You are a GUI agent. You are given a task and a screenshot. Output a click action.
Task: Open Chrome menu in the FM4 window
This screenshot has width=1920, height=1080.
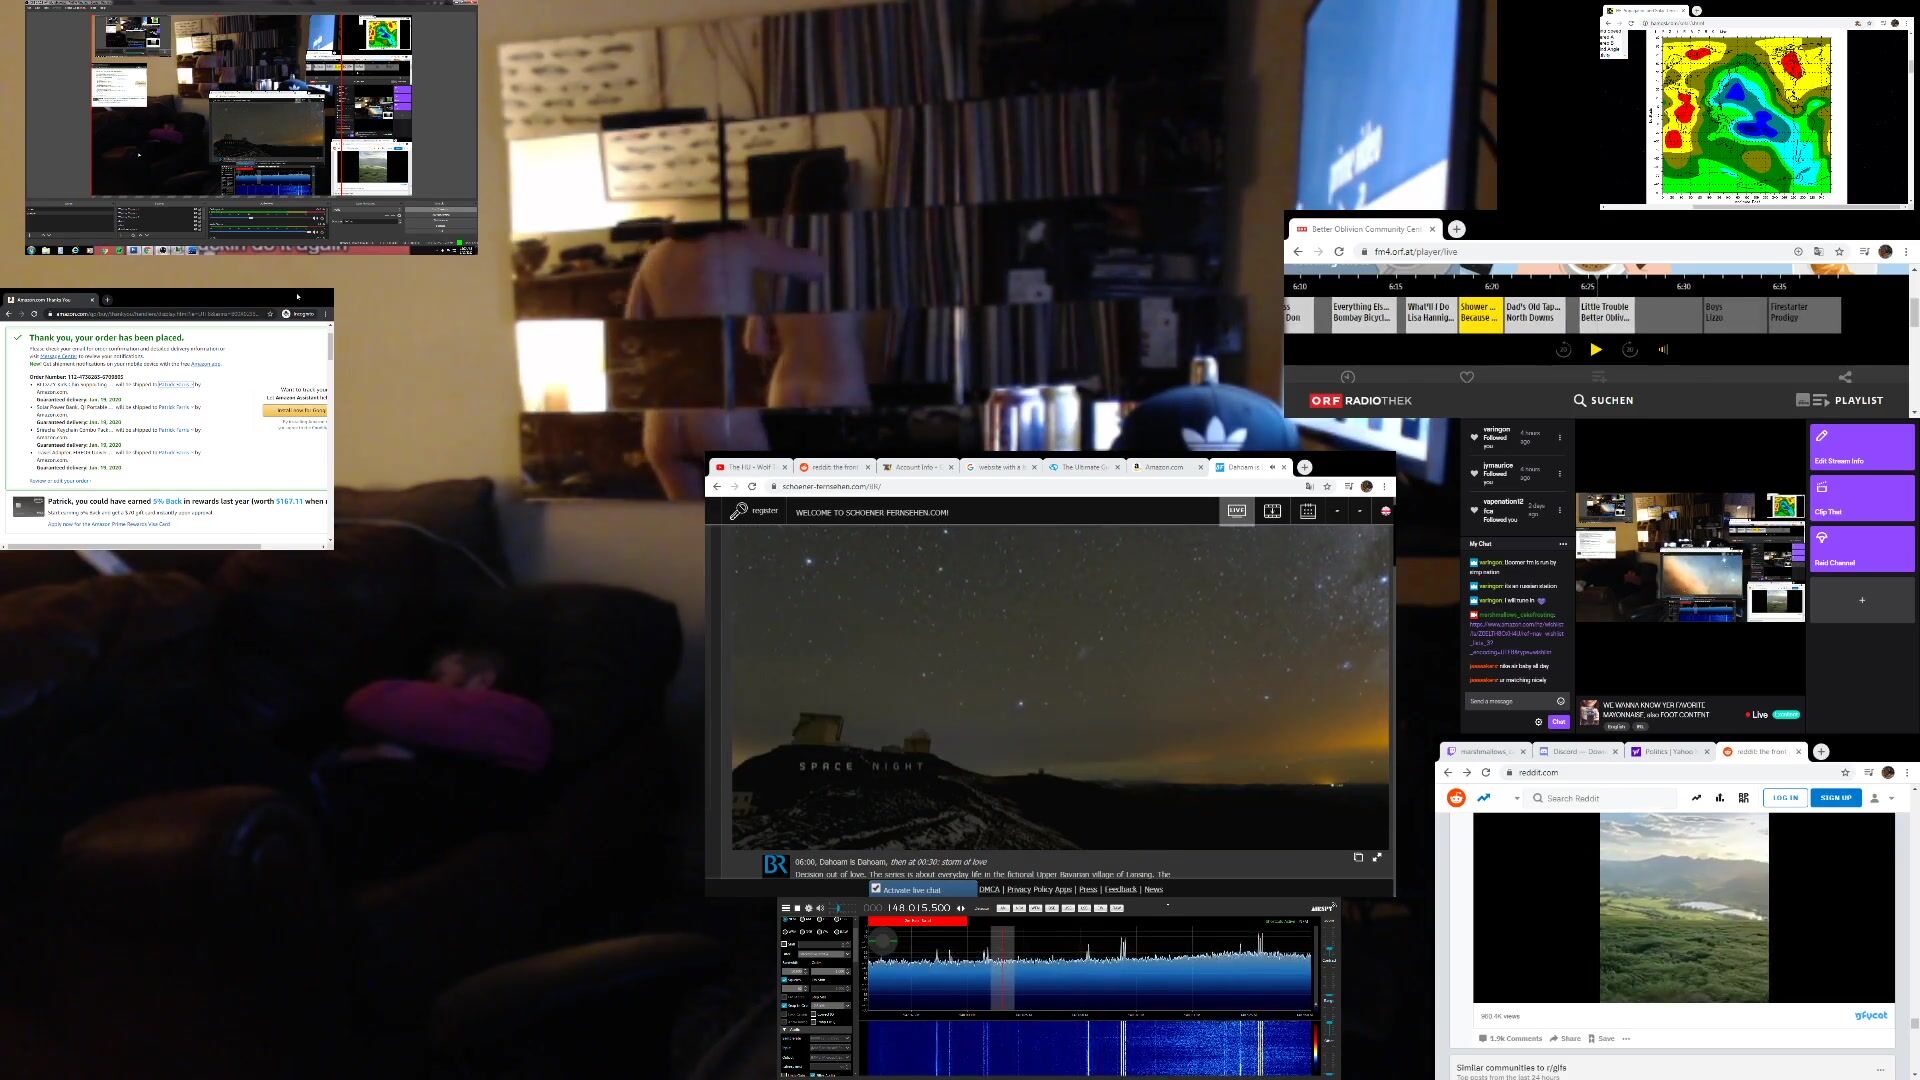point(1906,252)
